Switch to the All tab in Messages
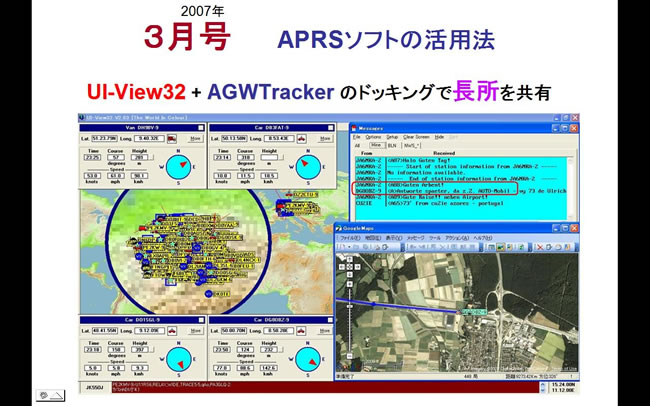Screen dimensions: 650x406 (x=358, y=146)
